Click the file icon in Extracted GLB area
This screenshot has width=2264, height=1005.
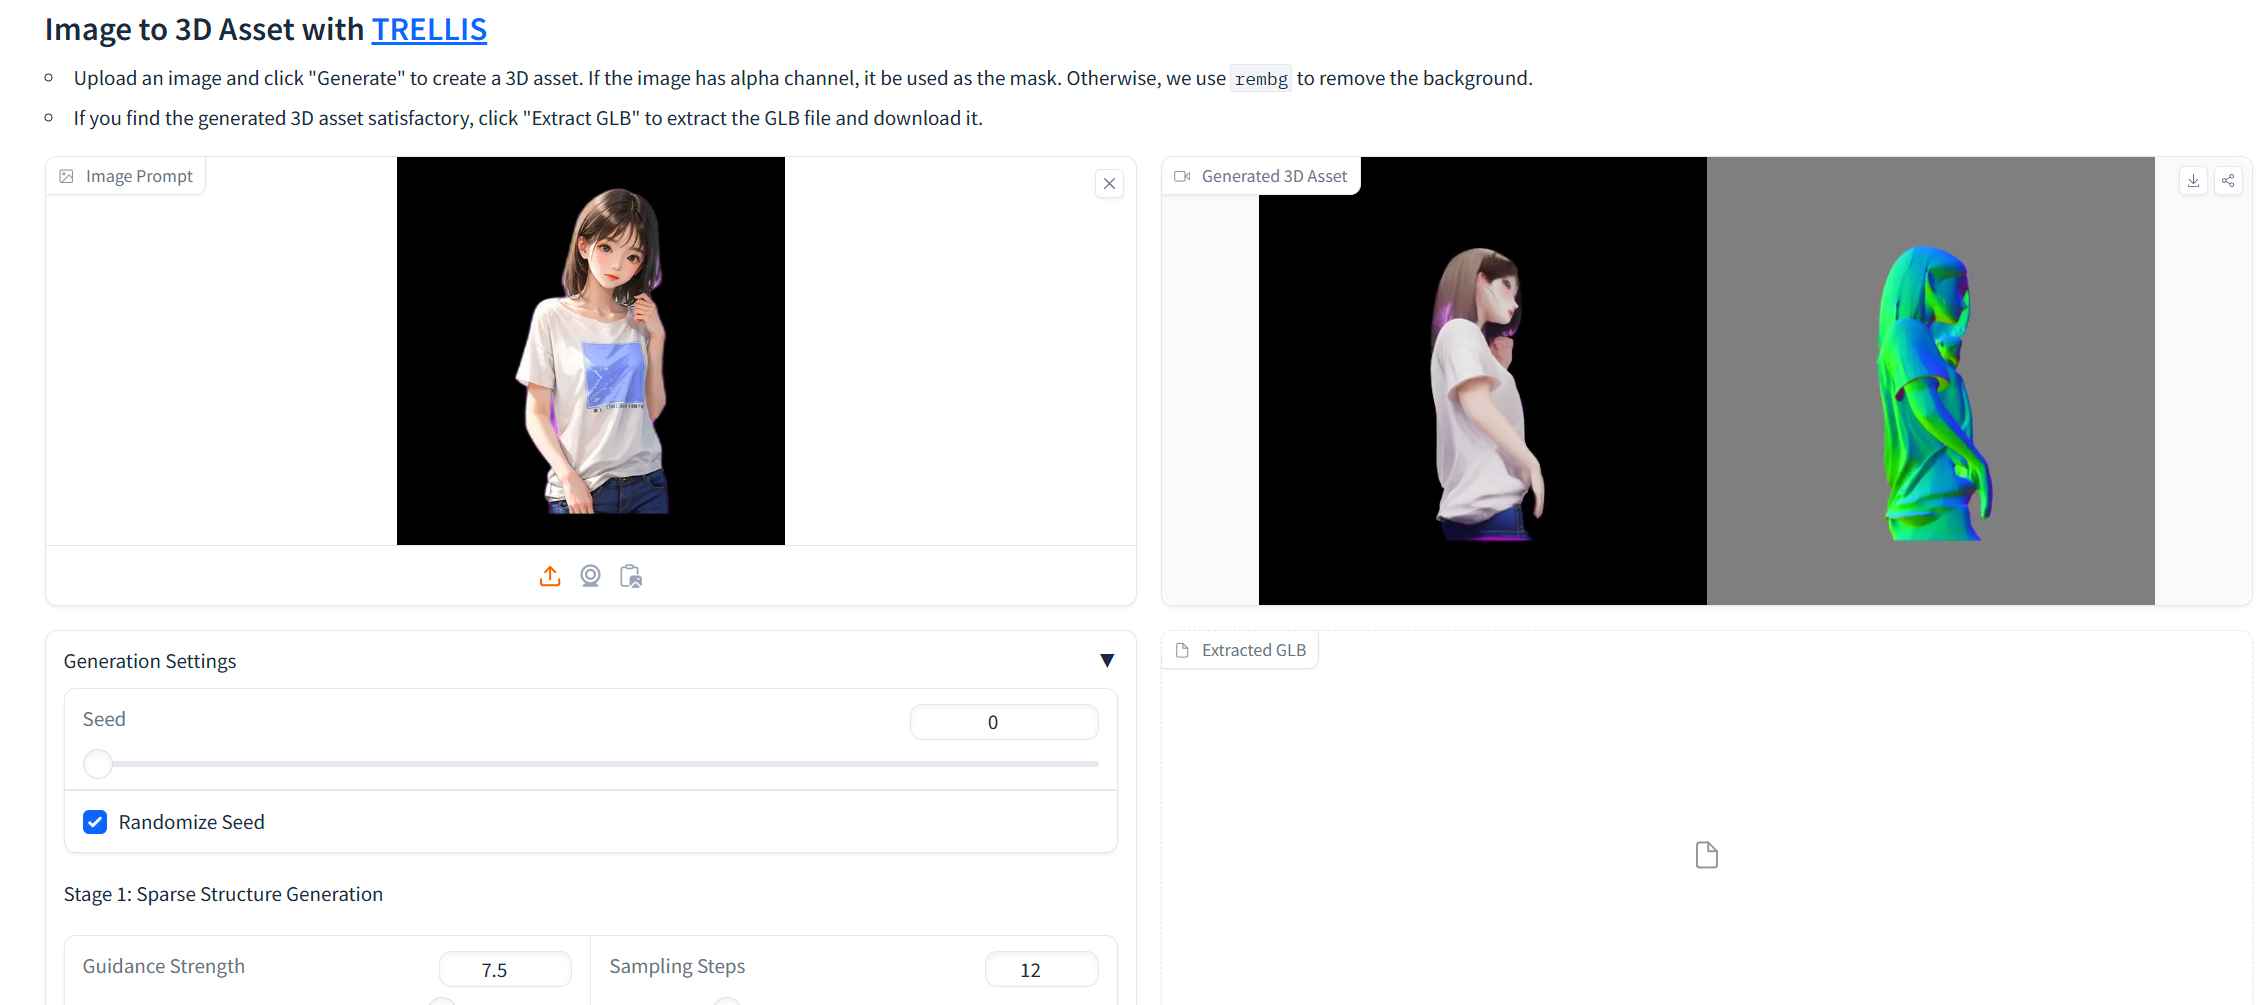[1706, 855]
